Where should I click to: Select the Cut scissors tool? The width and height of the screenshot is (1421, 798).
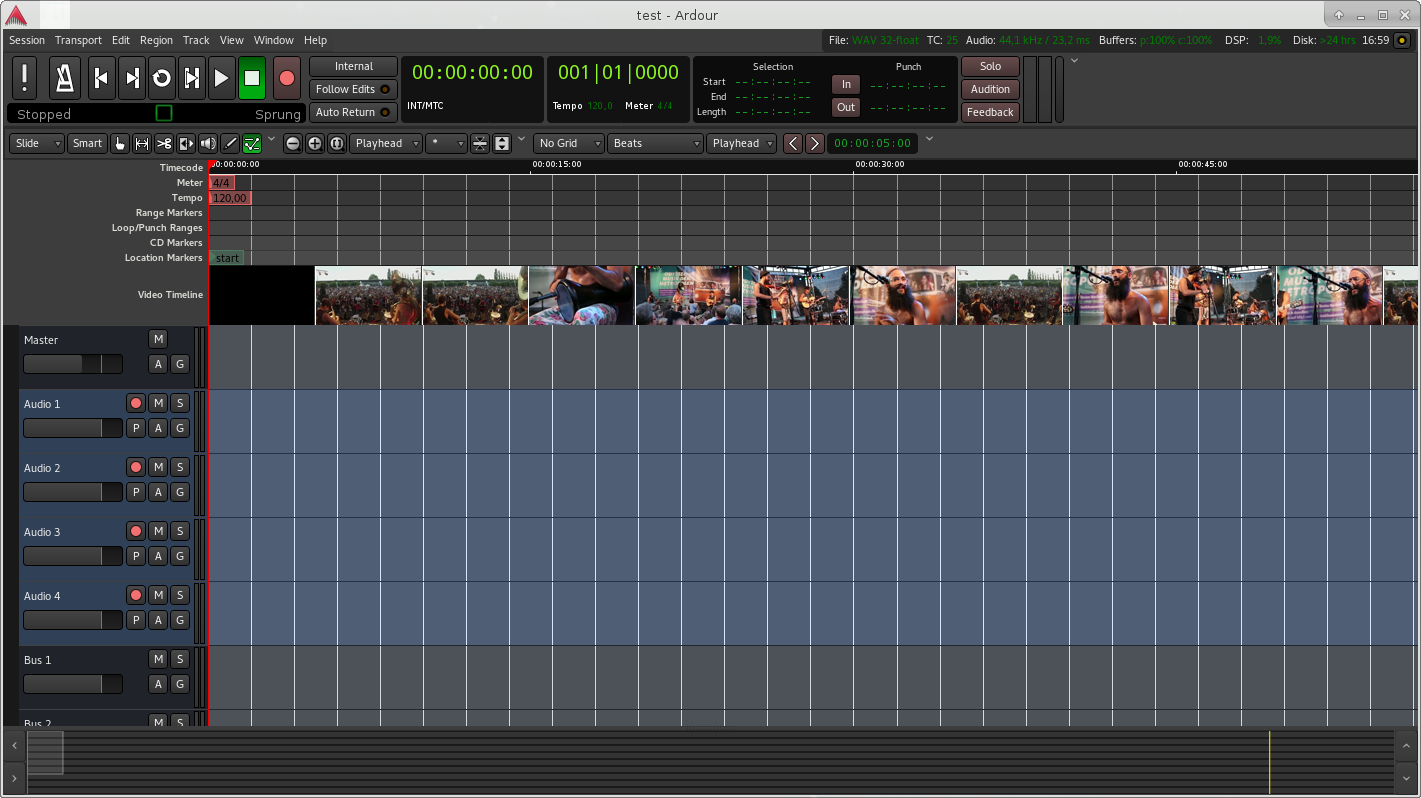[164, 143]
